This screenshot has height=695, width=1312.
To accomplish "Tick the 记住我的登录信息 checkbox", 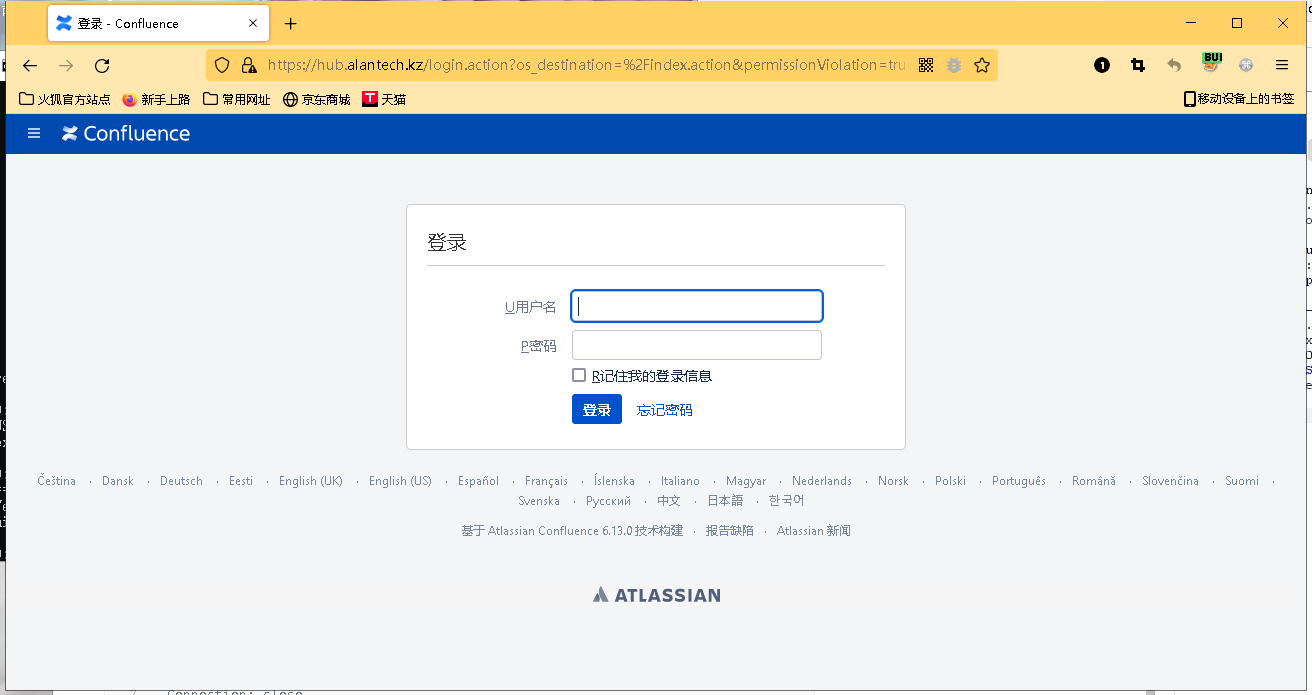I will point(578,375).
